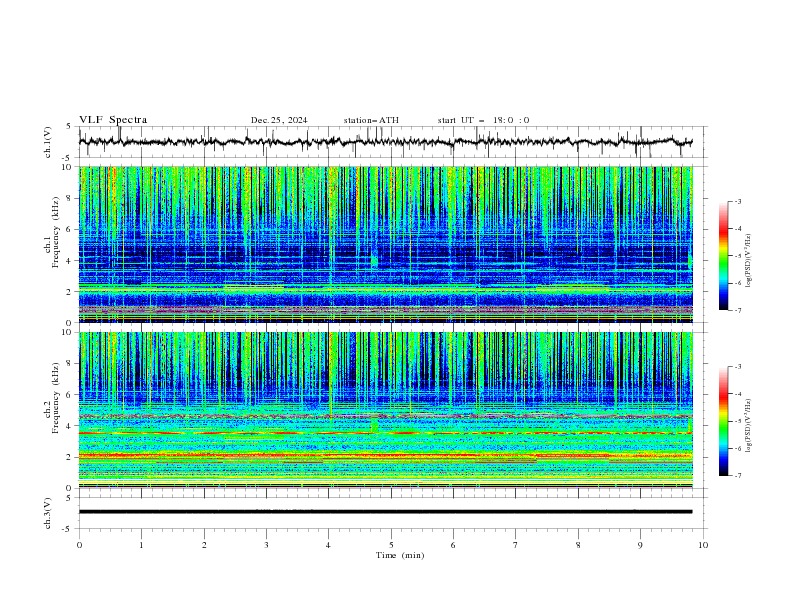Click the time axis tick label "9"
Screen dimensions: 792x612
(640, 545)
